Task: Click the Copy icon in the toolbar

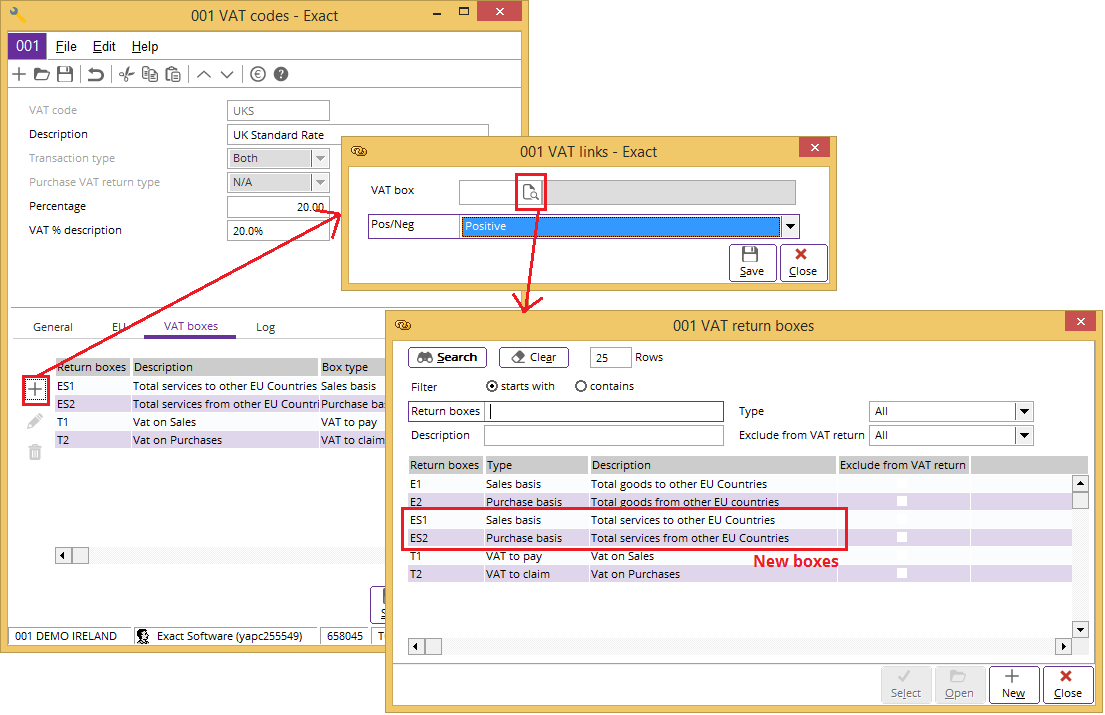Action: click(150, 73)
